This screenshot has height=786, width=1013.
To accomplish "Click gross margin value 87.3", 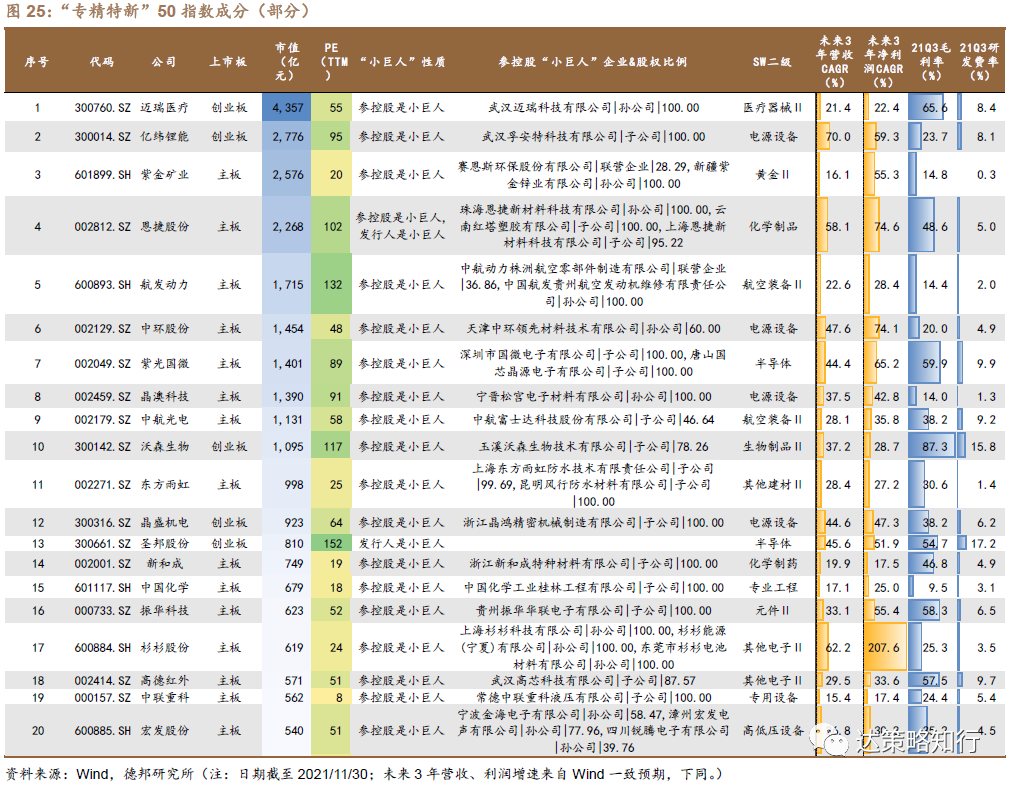I will tap(935, 446).
